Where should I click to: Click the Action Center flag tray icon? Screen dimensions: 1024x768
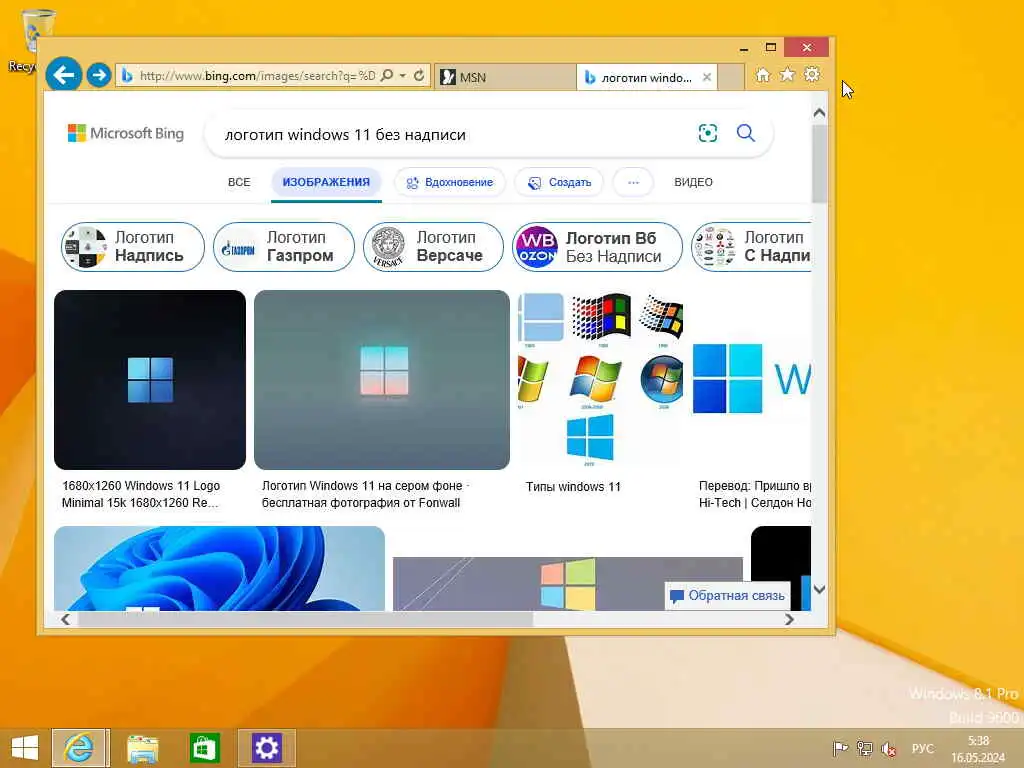[x=840, y=748]
